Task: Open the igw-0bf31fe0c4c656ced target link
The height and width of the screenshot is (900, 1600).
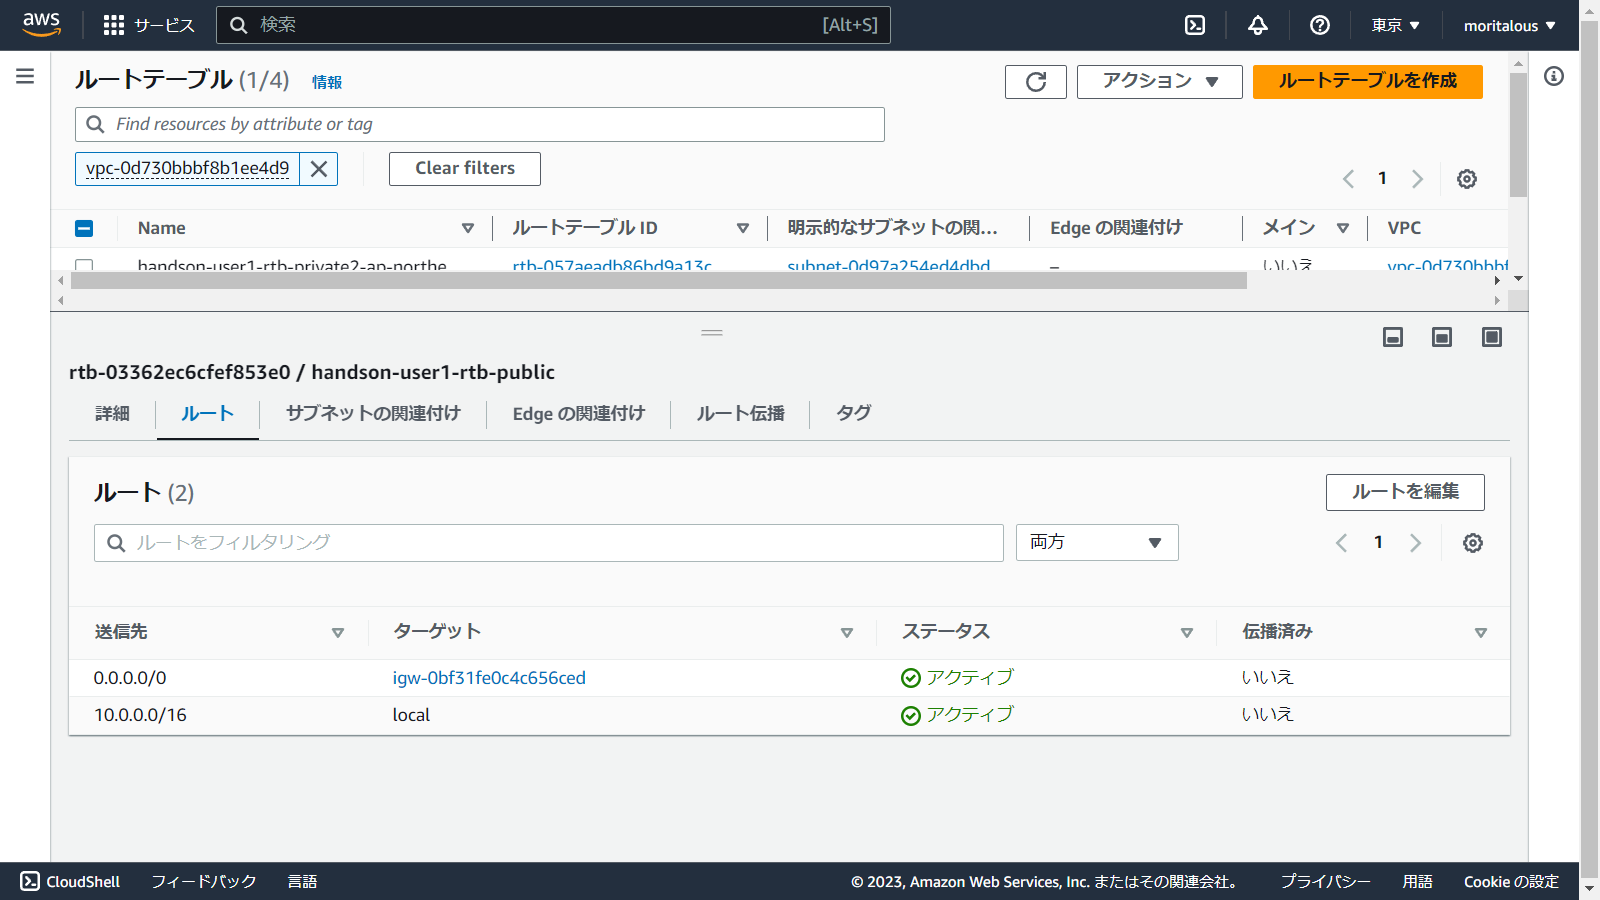Action: [x=489, y=678]
